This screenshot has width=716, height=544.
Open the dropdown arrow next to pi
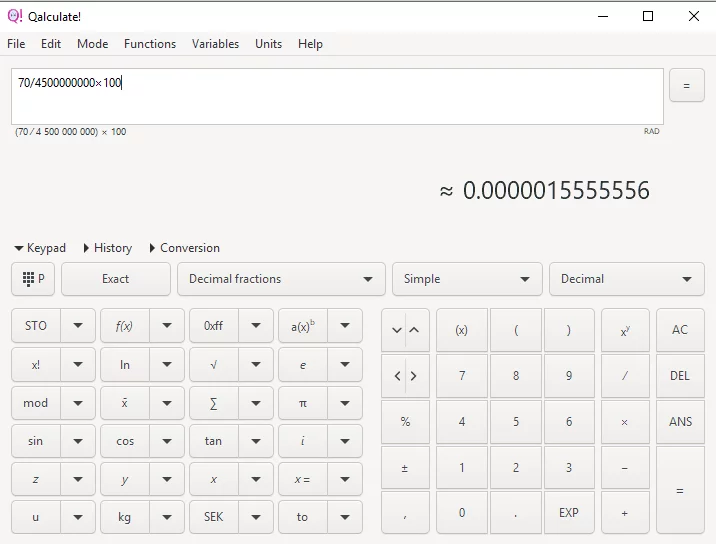[345, 403]
